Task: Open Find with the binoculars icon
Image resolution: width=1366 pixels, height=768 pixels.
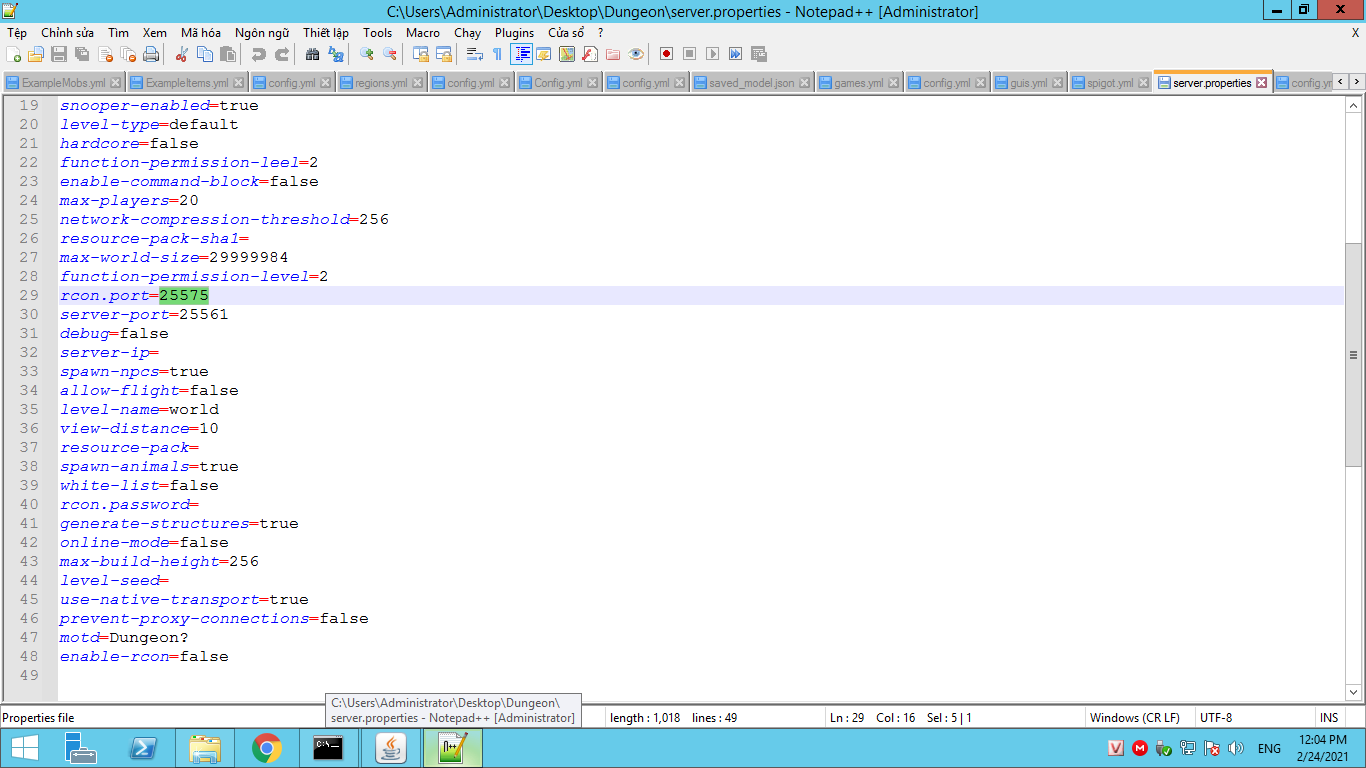Action: click(313, 54)
